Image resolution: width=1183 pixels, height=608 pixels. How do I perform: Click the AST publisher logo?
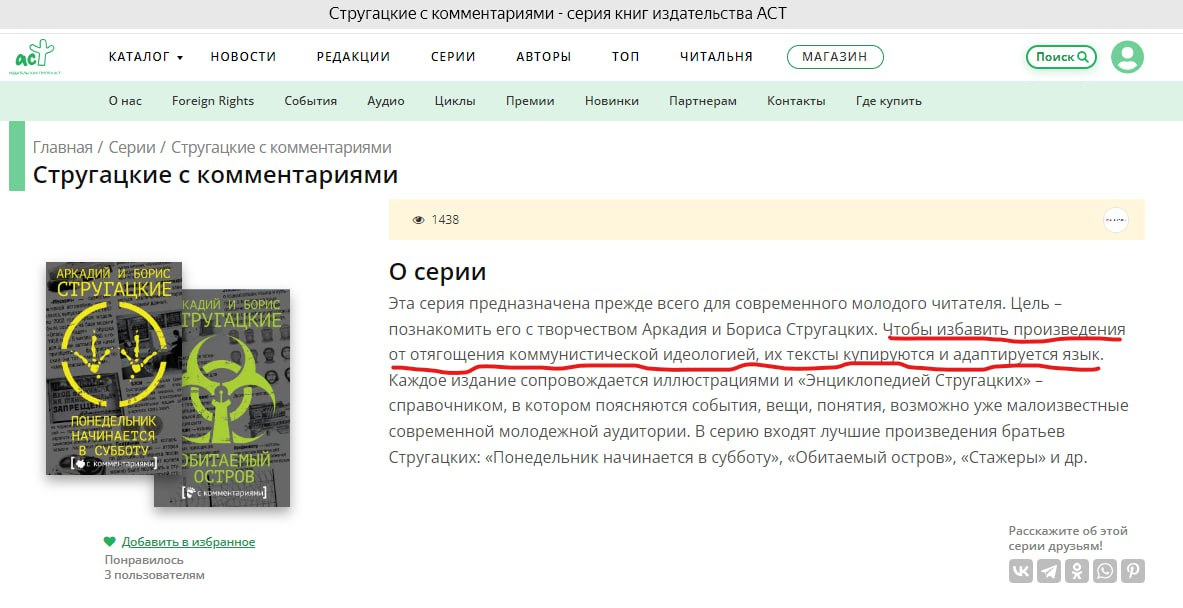(35, 57)
